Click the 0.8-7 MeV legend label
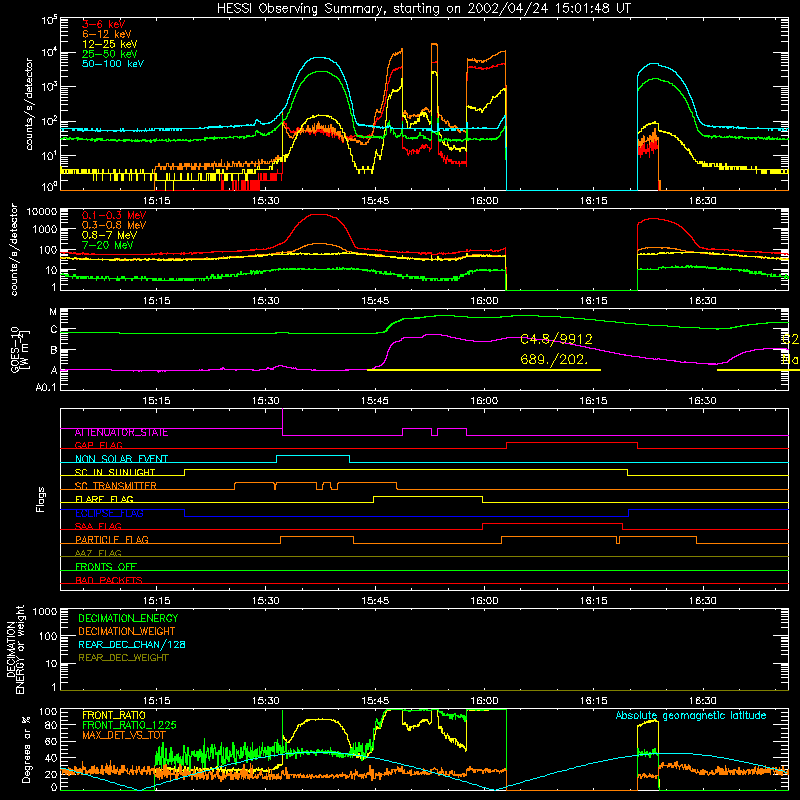The image size is (800, 800). [109, 235]
